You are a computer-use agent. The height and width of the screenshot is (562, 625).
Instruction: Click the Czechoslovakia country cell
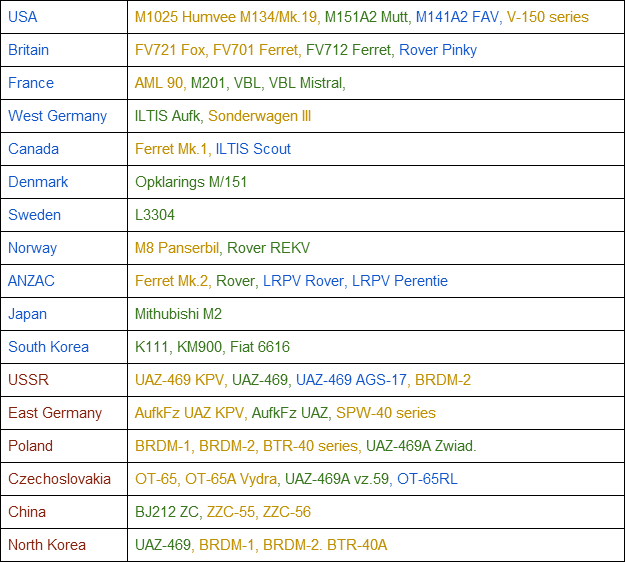[x=64, y=479]
